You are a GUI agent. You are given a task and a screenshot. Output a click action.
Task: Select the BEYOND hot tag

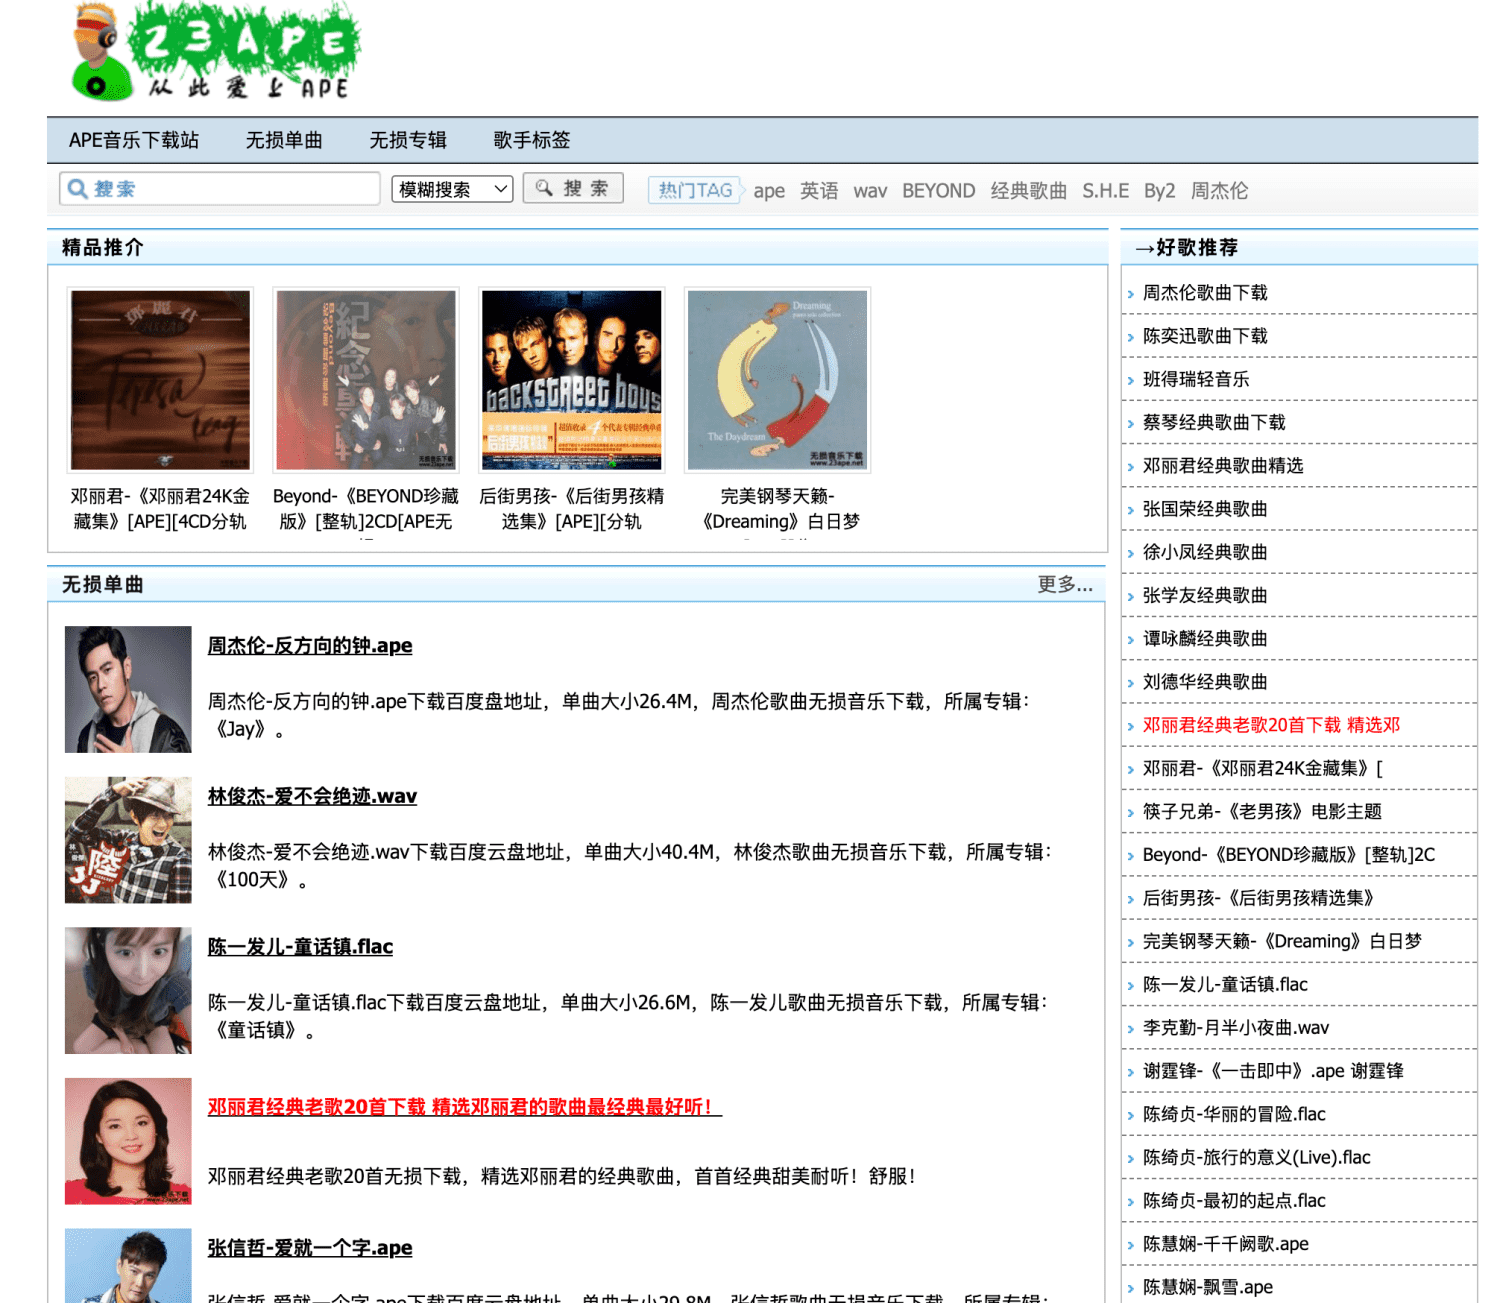point(938,190)
